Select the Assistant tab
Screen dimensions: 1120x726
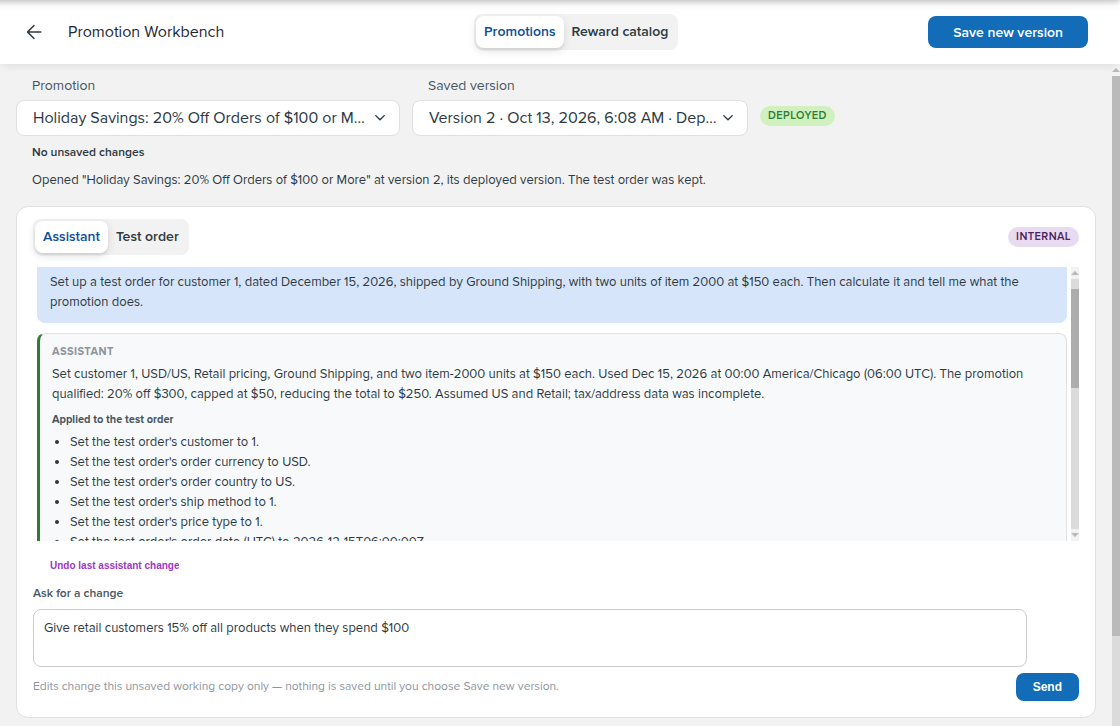(71, 237)
